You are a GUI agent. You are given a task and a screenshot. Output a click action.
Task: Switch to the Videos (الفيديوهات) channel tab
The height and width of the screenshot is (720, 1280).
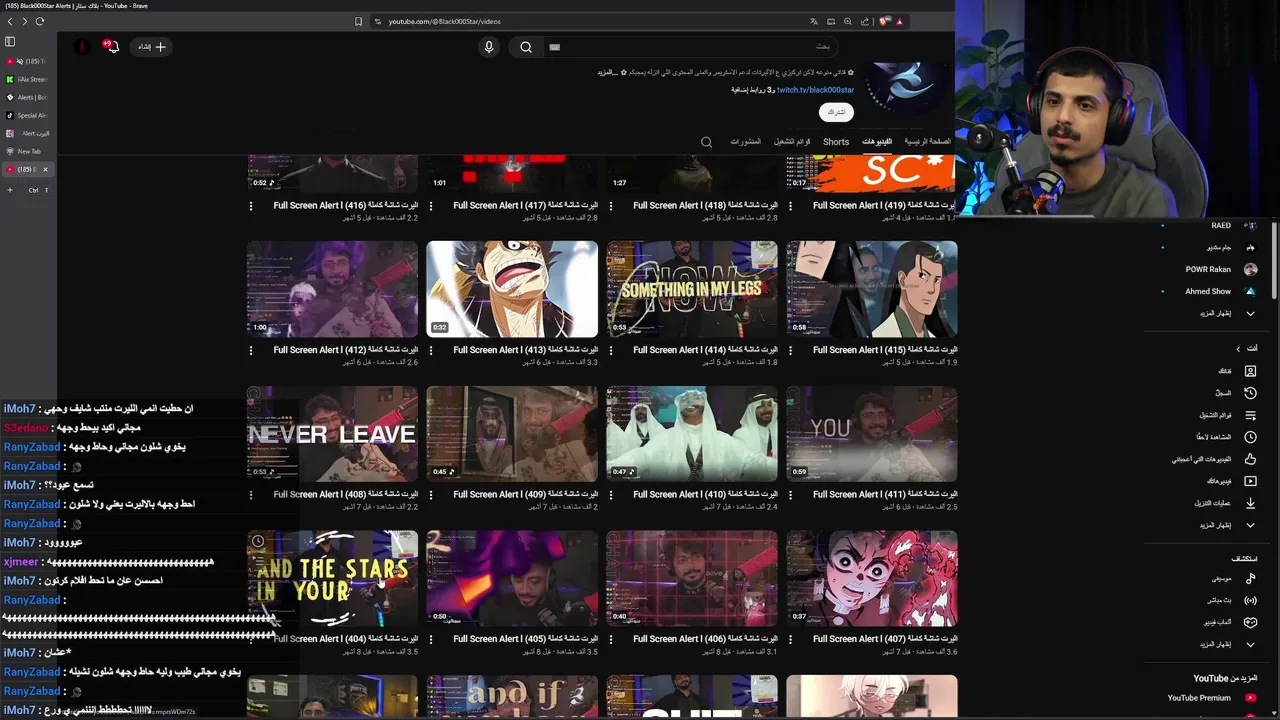877,142
